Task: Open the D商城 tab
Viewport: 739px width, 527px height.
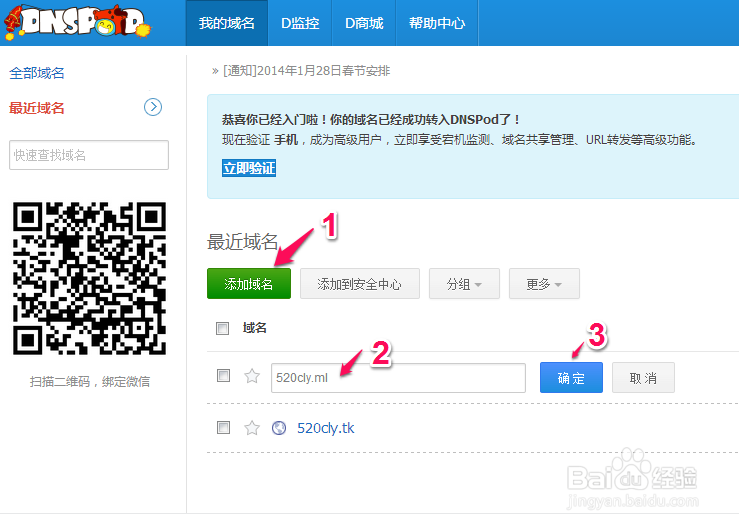Action: coord(364,23)
